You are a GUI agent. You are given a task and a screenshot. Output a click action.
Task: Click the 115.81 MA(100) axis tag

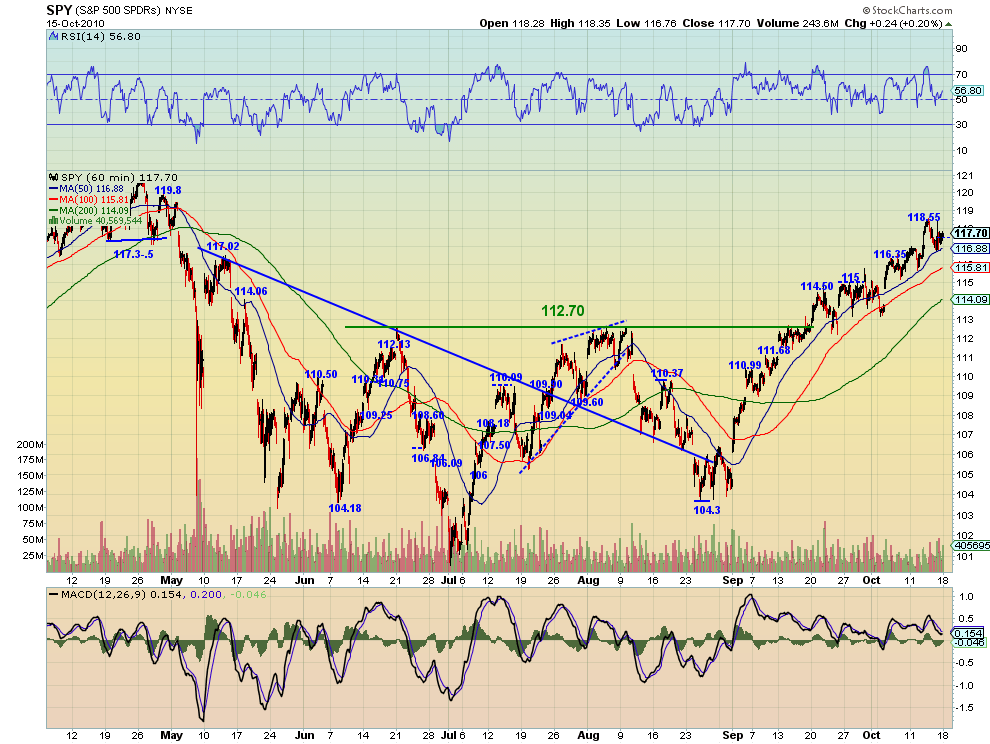coord(971,267)
